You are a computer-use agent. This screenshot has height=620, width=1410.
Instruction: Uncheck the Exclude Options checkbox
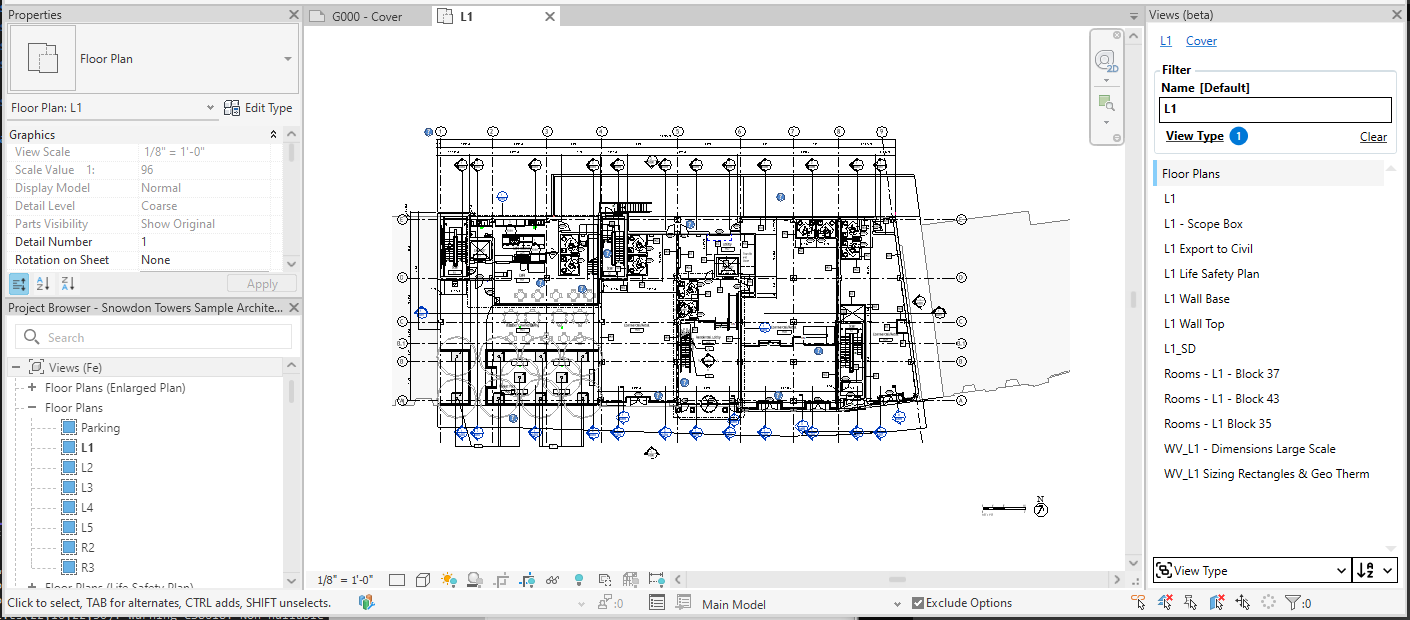918,603
